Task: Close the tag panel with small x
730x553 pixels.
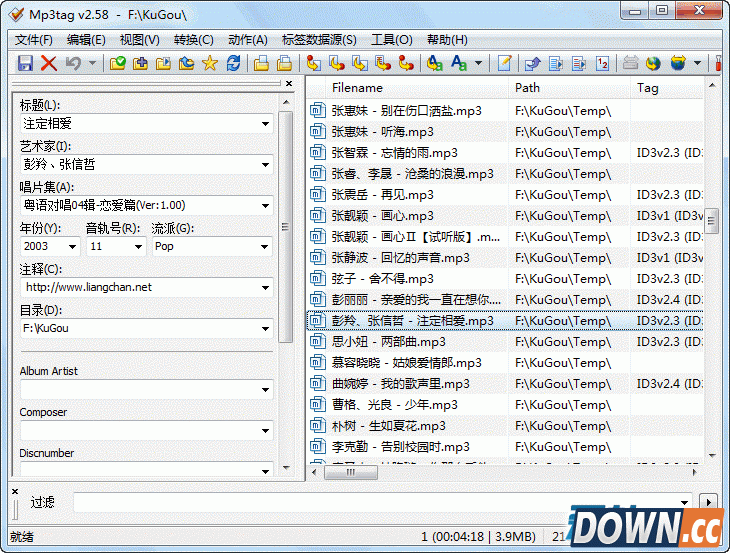Action: point(289,84)
